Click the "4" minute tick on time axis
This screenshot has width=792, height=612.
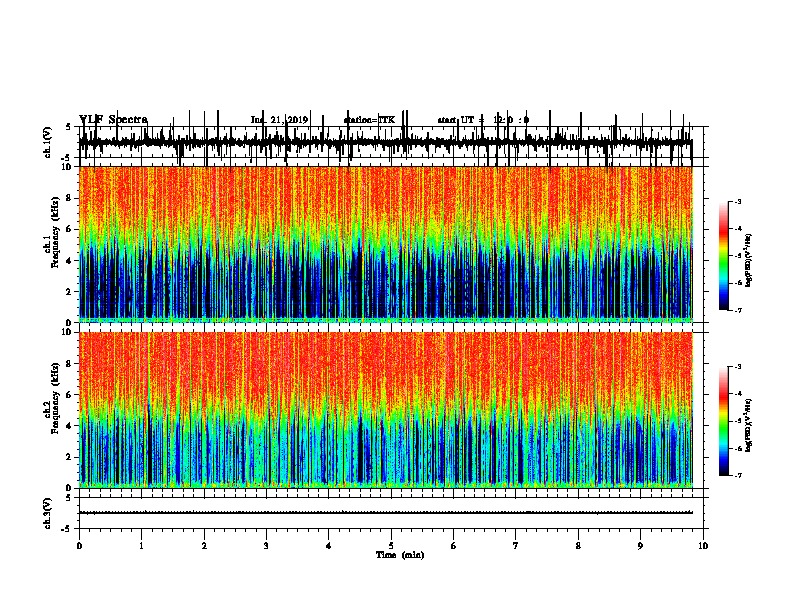[329, 546]
